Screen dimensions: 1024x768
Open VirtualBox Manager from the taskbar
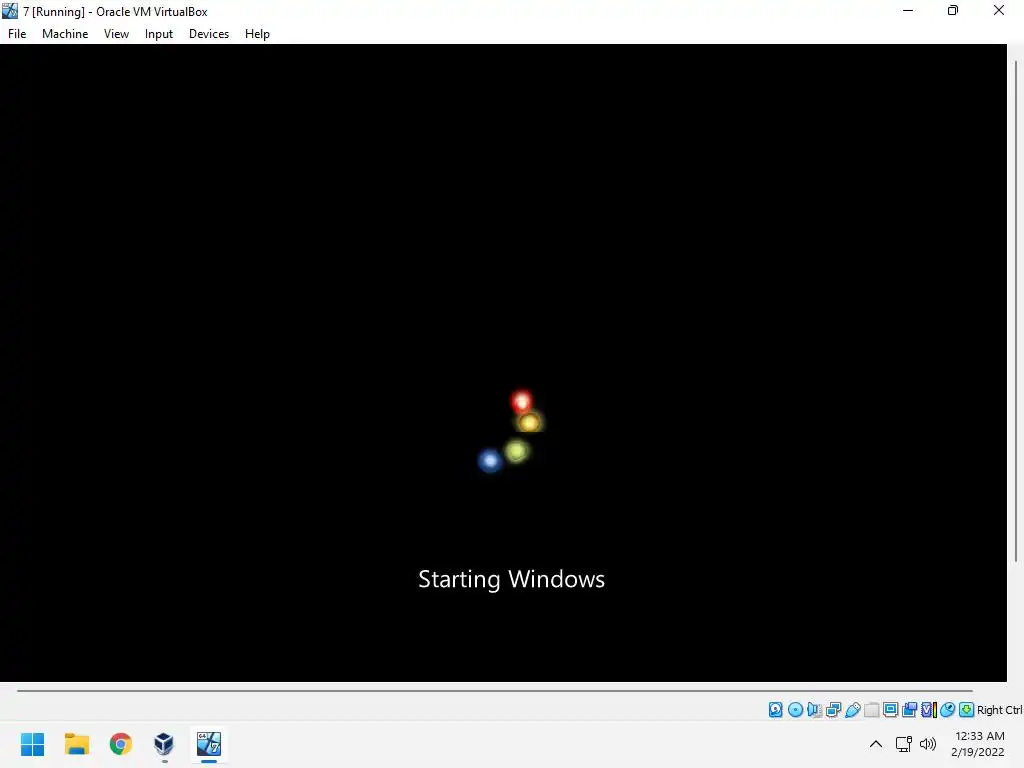point(164,744)
